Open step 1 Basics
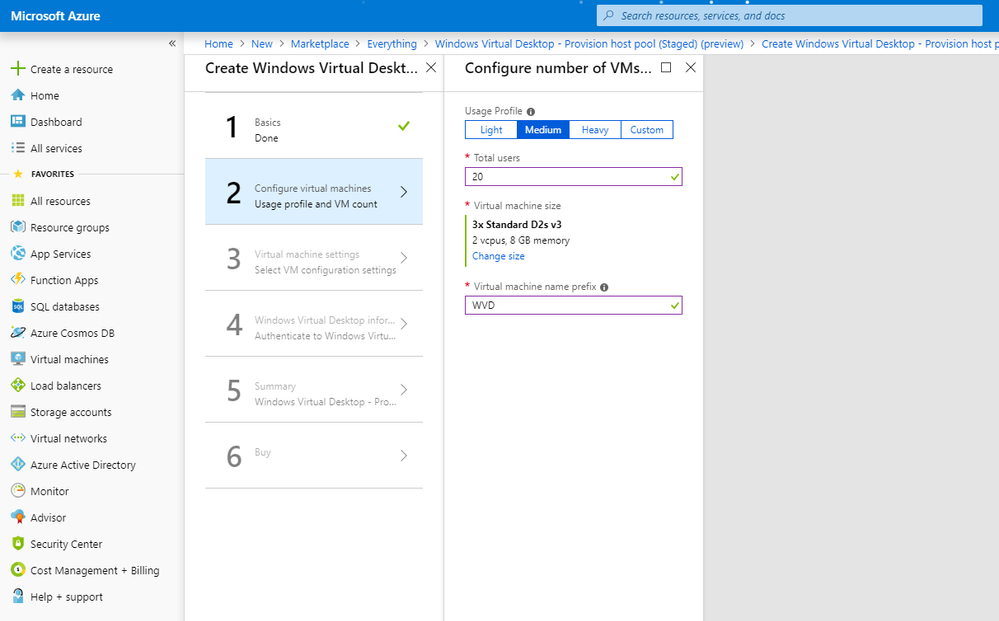999x621 pixels. click(314, 126)
